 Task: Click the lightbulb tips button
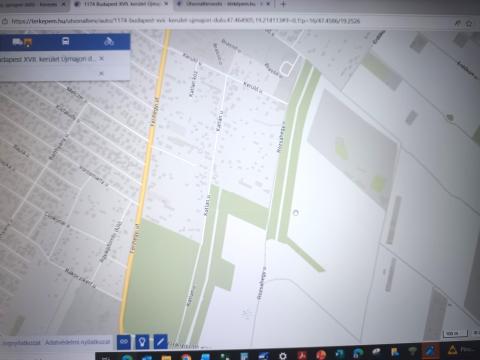[x=142, y=342]
